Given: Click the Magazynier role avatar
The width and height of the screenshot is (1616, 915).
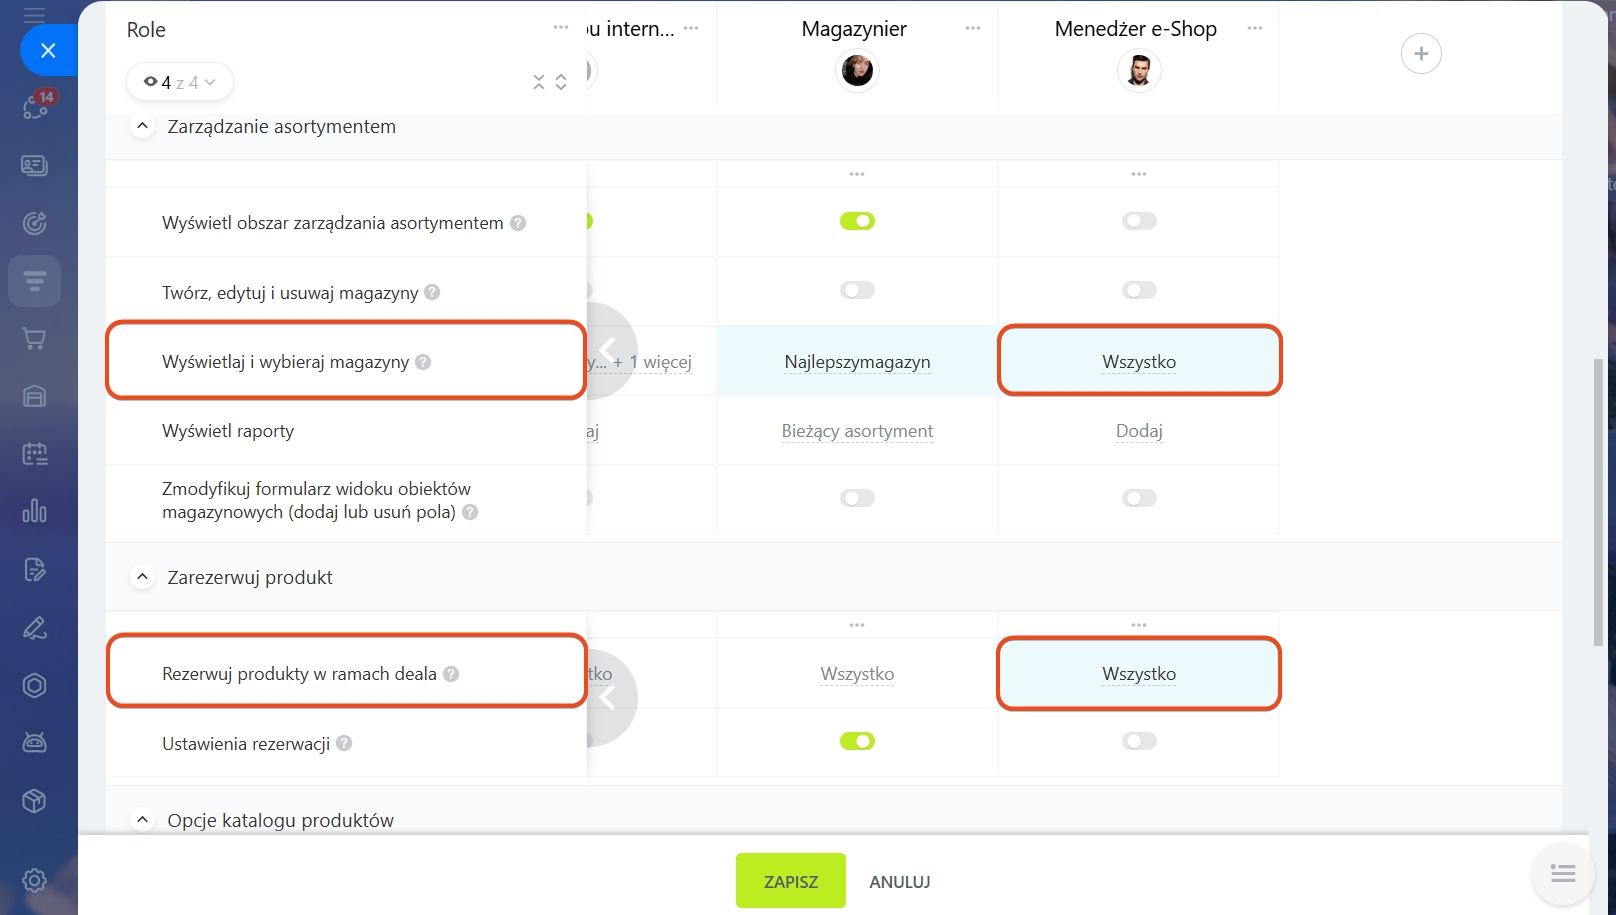Looking at the screenshot, I should click(x=857, y=70).
